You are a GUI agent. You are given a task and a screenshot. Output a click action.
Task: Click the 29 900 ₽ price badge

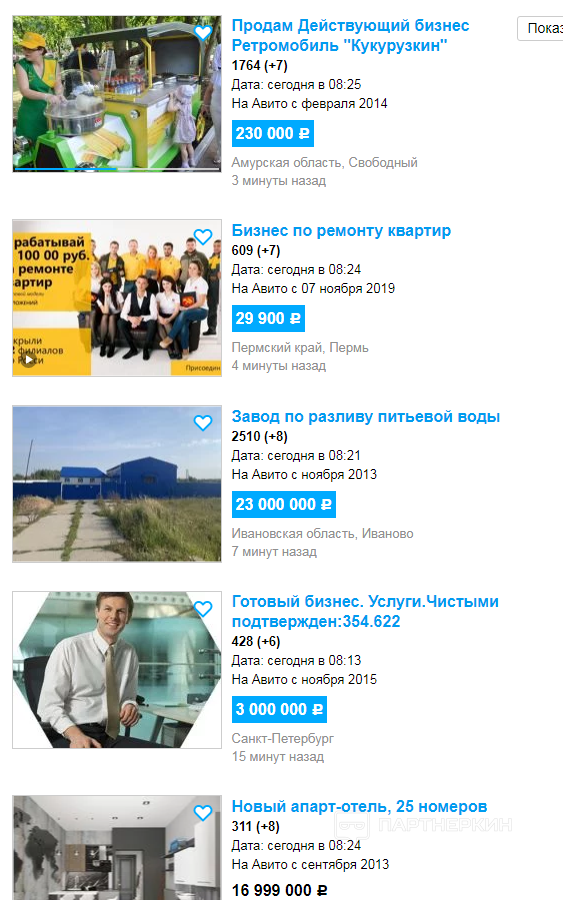pyautogui.click(x=268, y=319)
